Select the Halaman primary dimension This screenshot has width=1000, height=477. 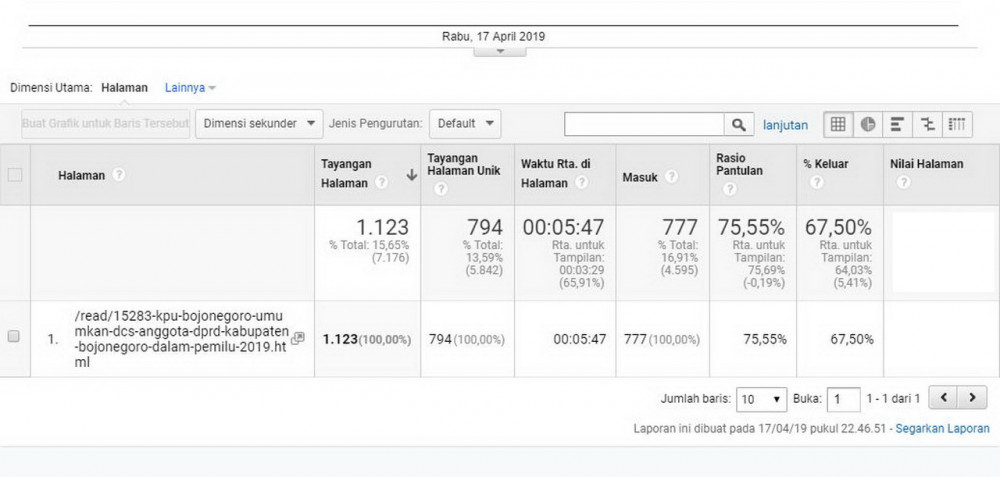(125, 88)
